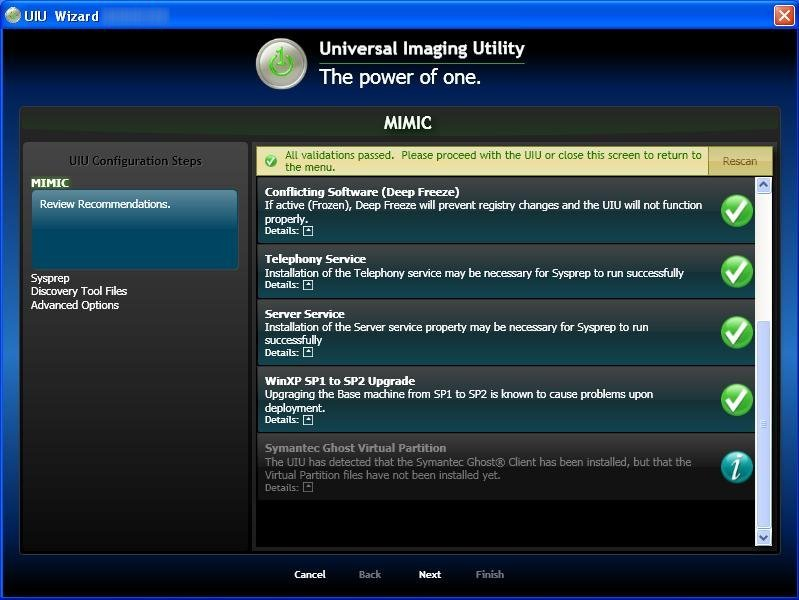Image resolution: width=799 pixels, height=600 pixels.
Task: Click the Telephony Service heading
Action: coord(315,259)
